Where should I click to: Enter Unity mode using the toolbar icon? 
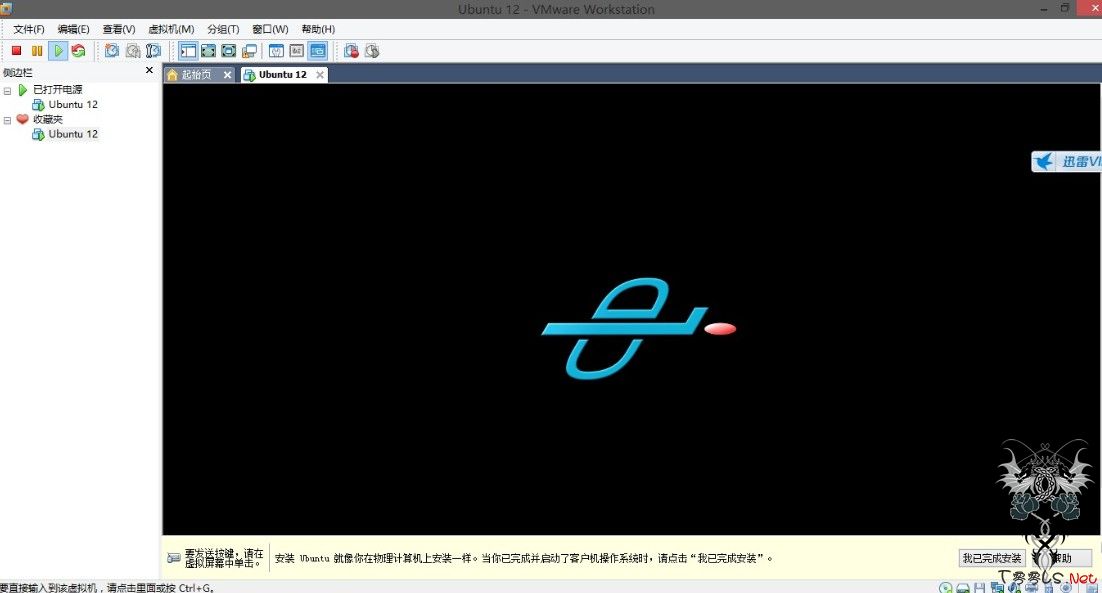249,51
